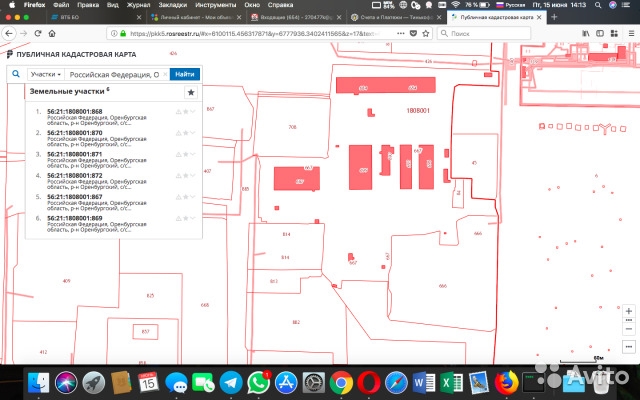The image size is (640, 400).
Task: Switch to the Личный кабинет browser tab
Action: pyautogui.click(x=200, y=17)
